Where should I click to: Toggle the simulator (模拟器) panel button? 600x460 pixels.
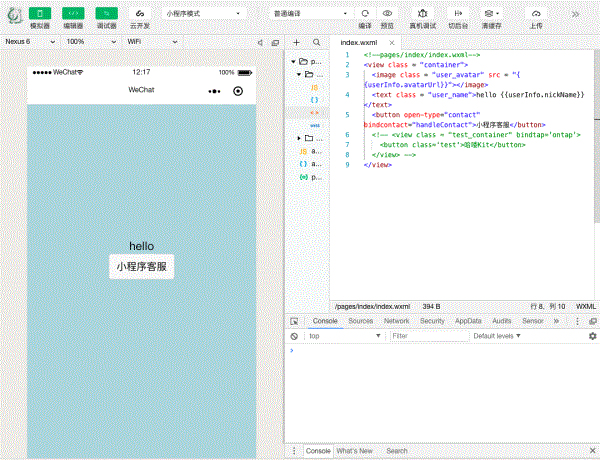[40, 14]
